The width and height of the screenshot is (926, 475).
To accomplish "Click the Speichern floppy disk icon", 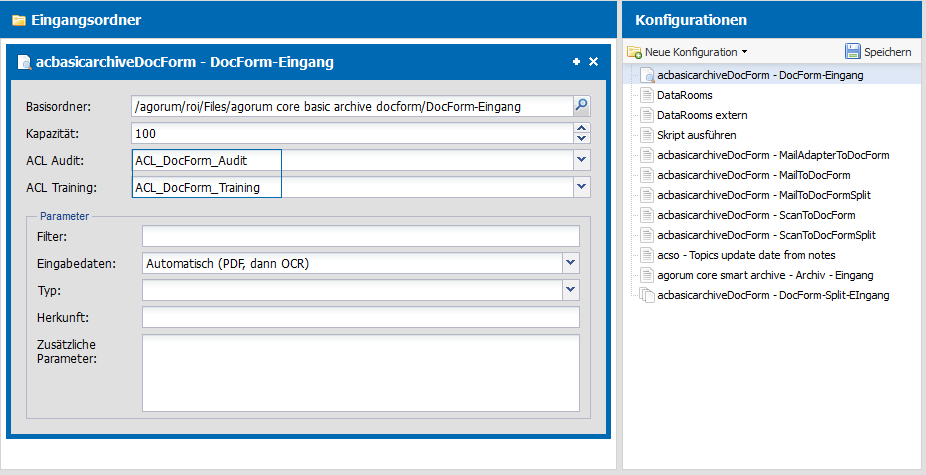I will click(853, 51).
